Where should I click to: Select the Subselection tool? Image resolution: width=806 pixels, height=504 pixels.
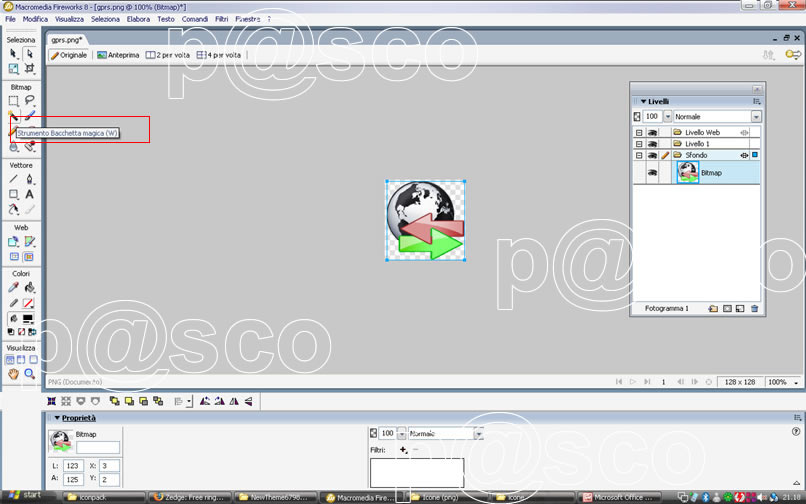coord(29,54)
